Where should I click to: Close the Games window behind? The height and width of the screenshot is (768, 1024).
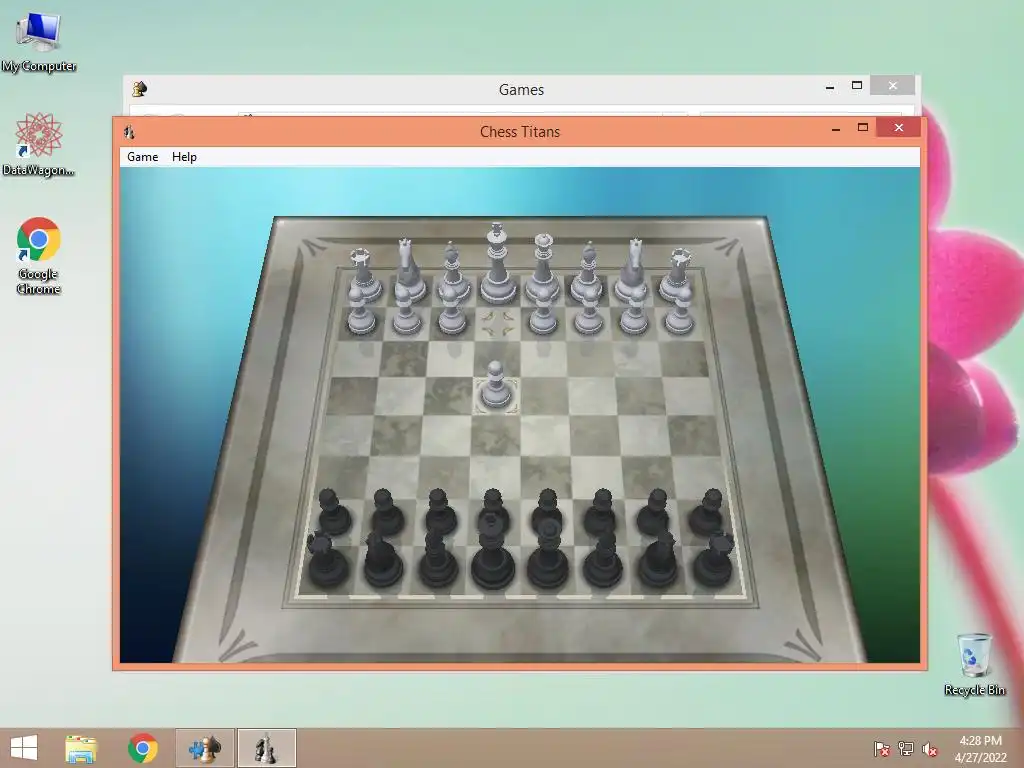click(x=893, y=86)
